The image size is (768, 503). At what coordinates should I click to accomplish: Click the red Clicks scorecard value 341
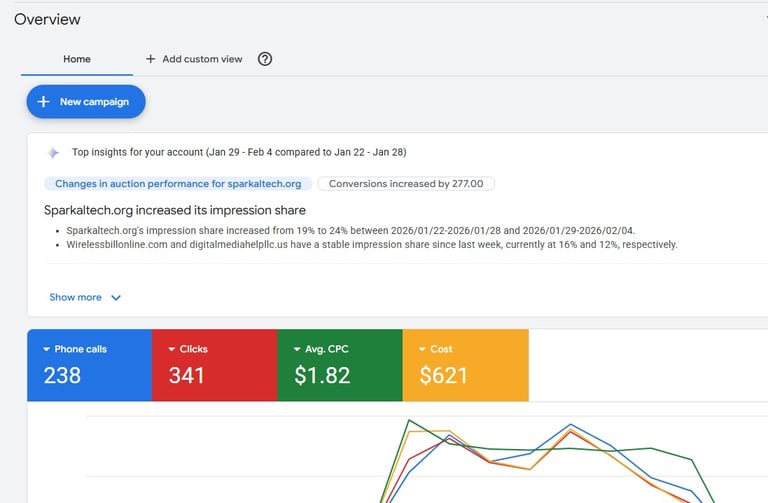[x=187, y=376]
